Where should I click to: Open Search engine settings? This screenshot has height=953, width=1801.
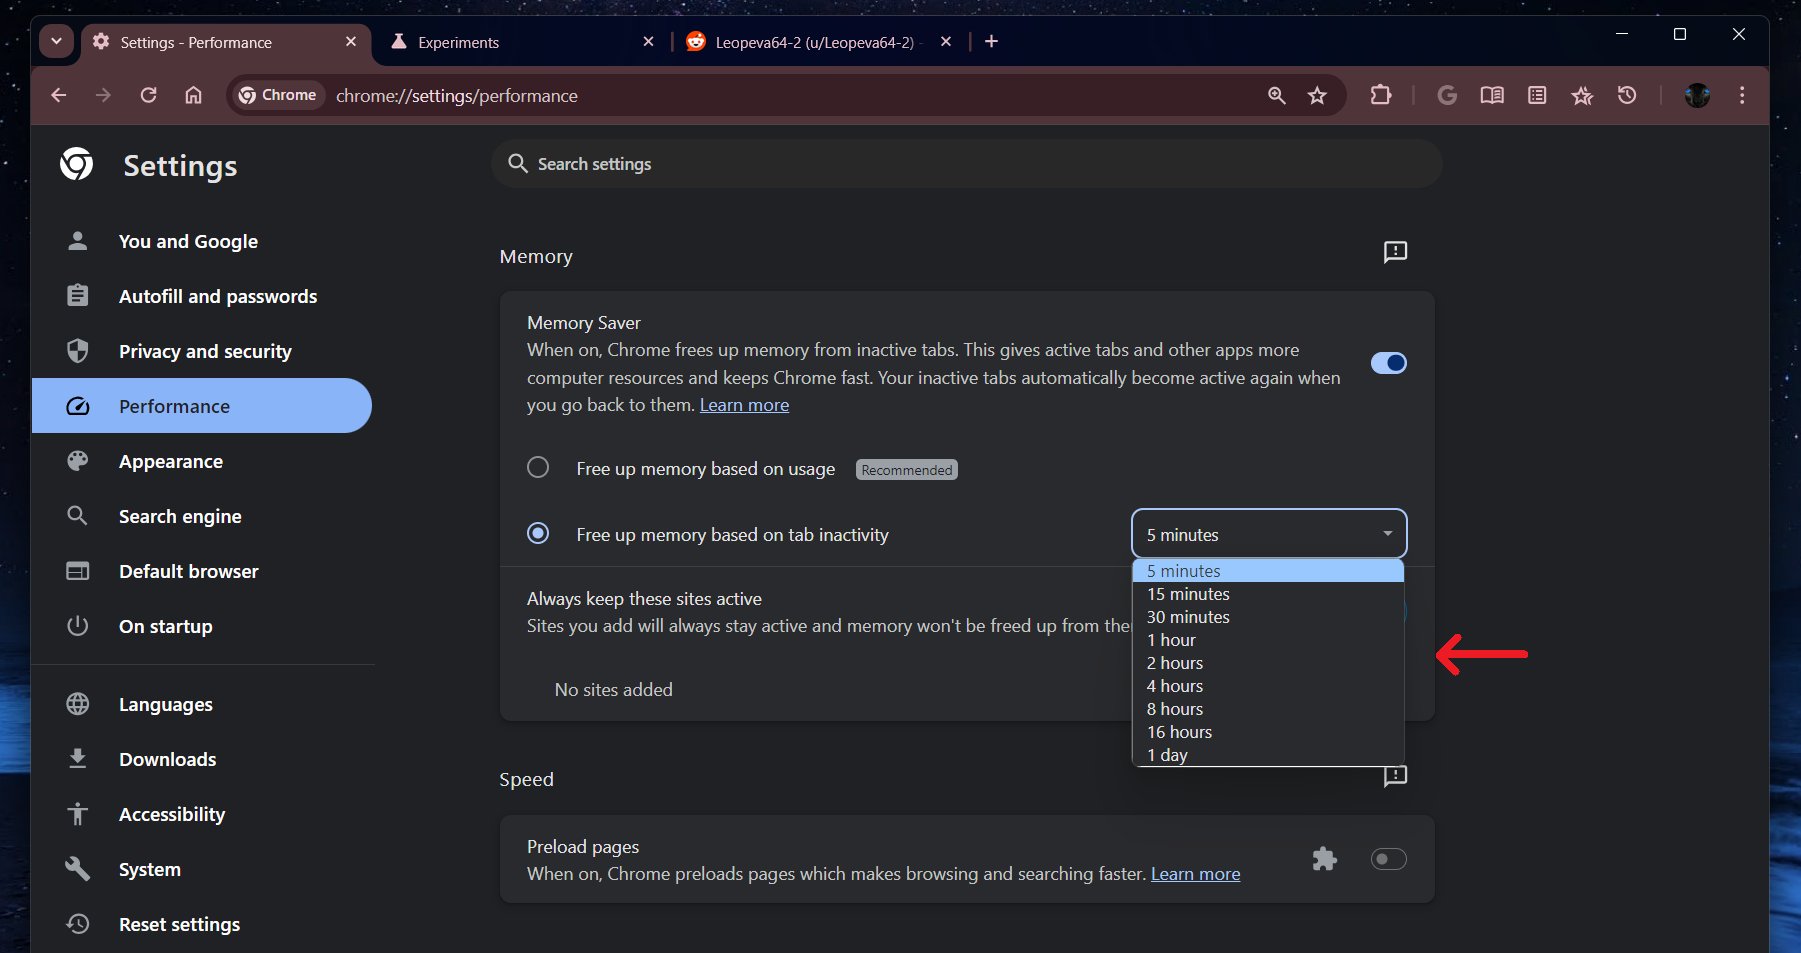(x=202, y=516)
